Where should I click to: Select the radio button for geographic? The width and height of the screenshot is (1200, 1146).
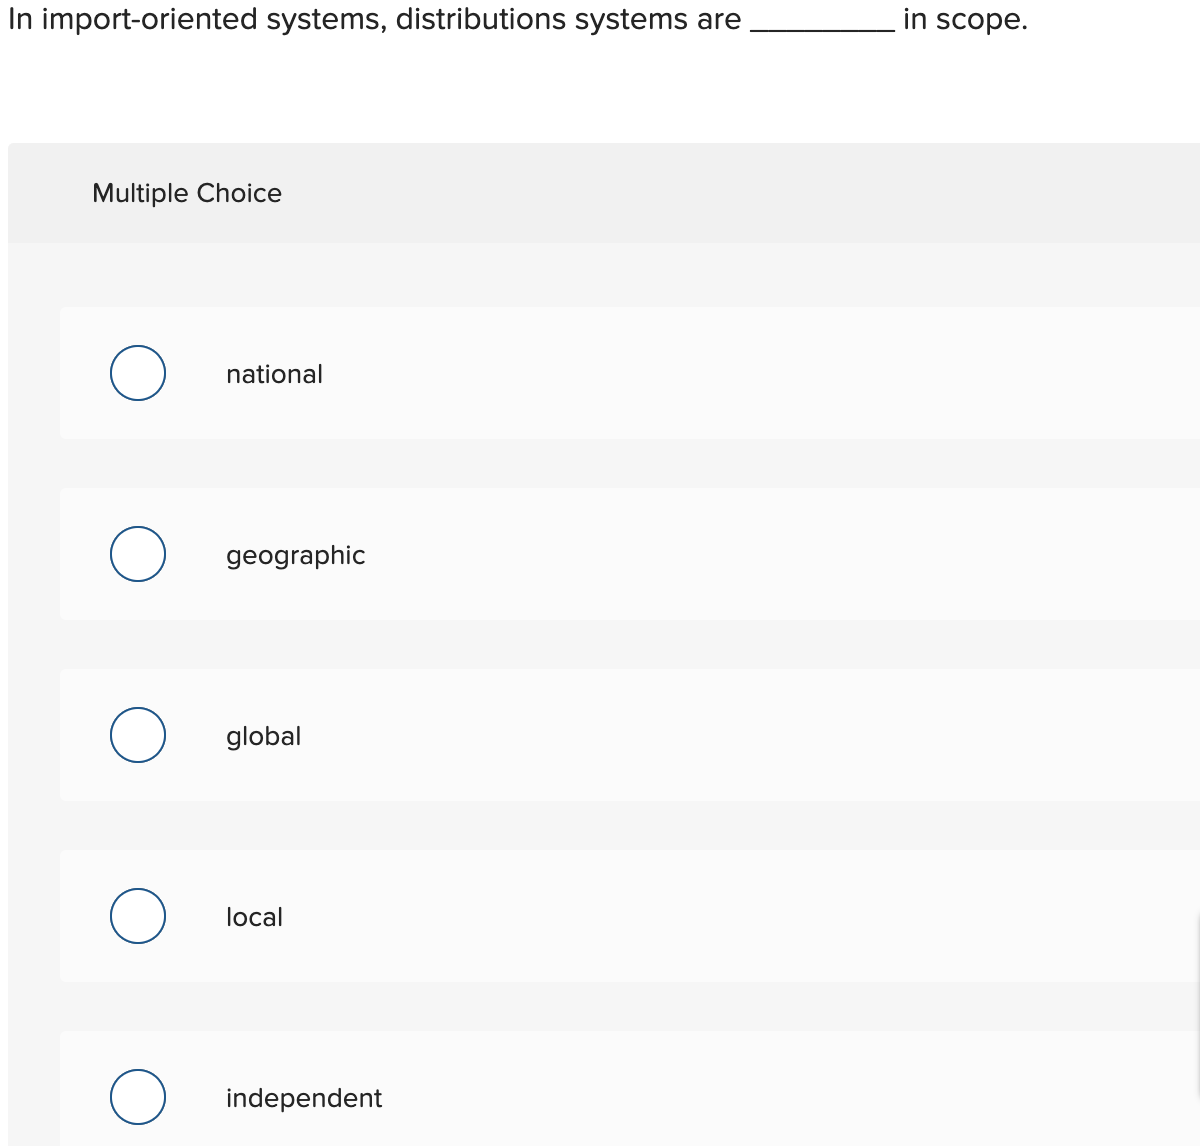[137, 554]
